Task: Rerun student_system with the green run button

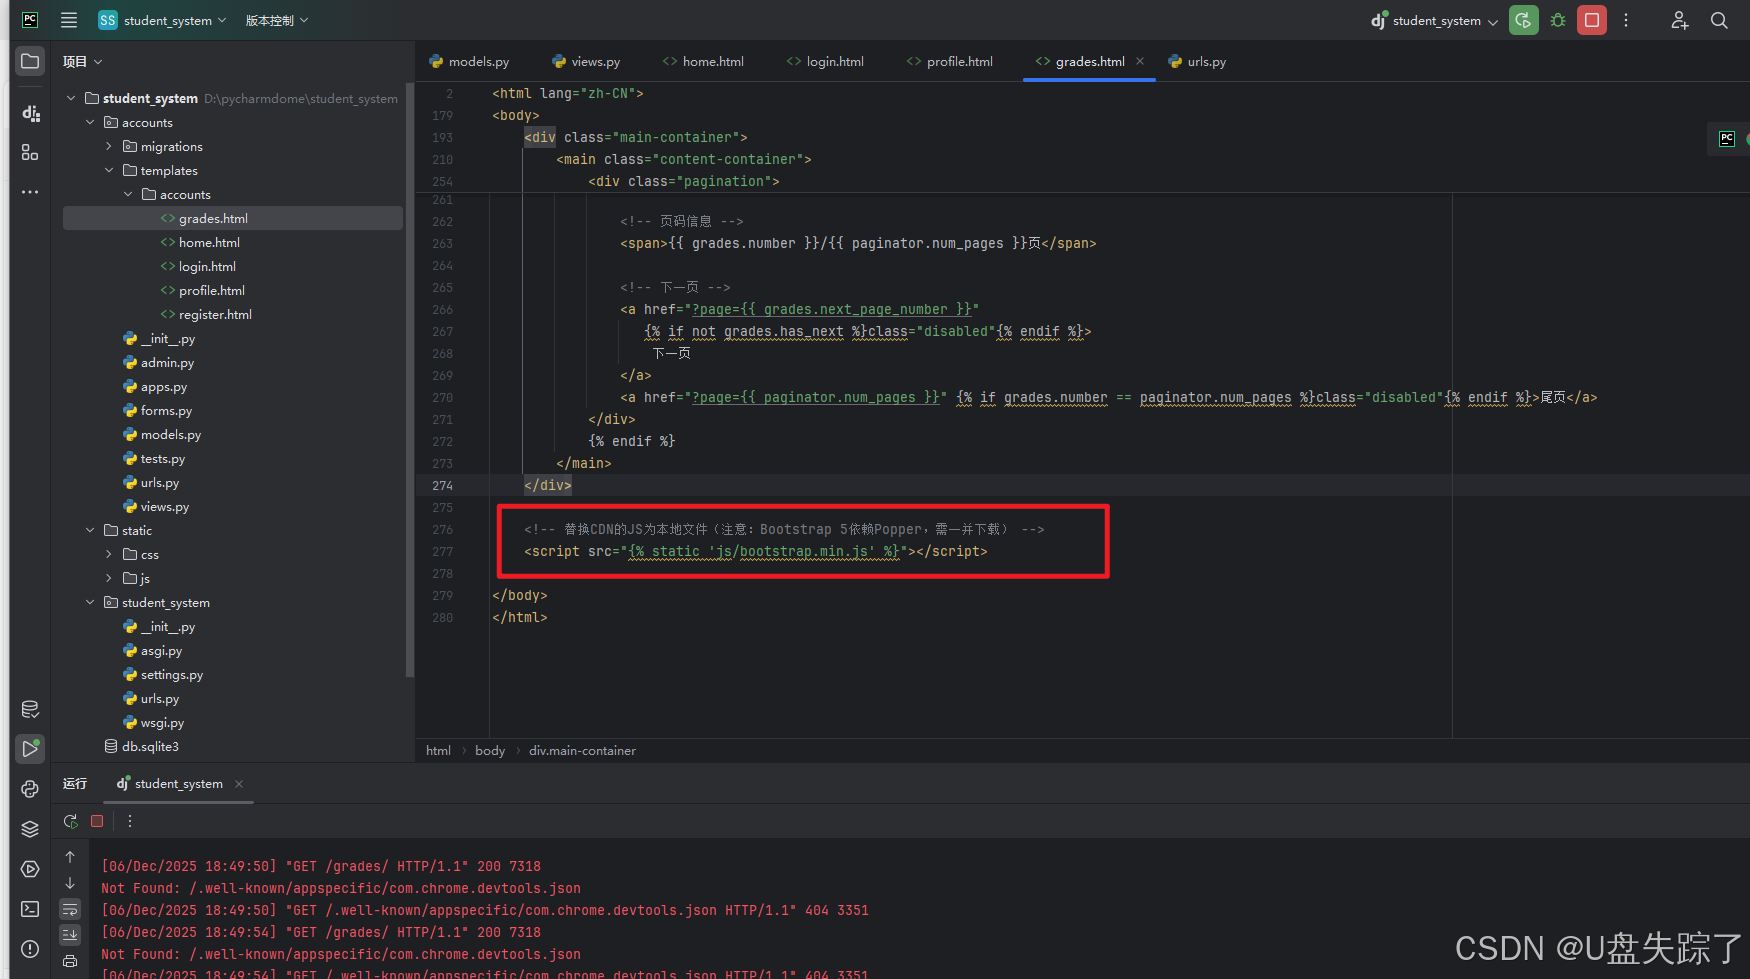Action: [1523, 20]
